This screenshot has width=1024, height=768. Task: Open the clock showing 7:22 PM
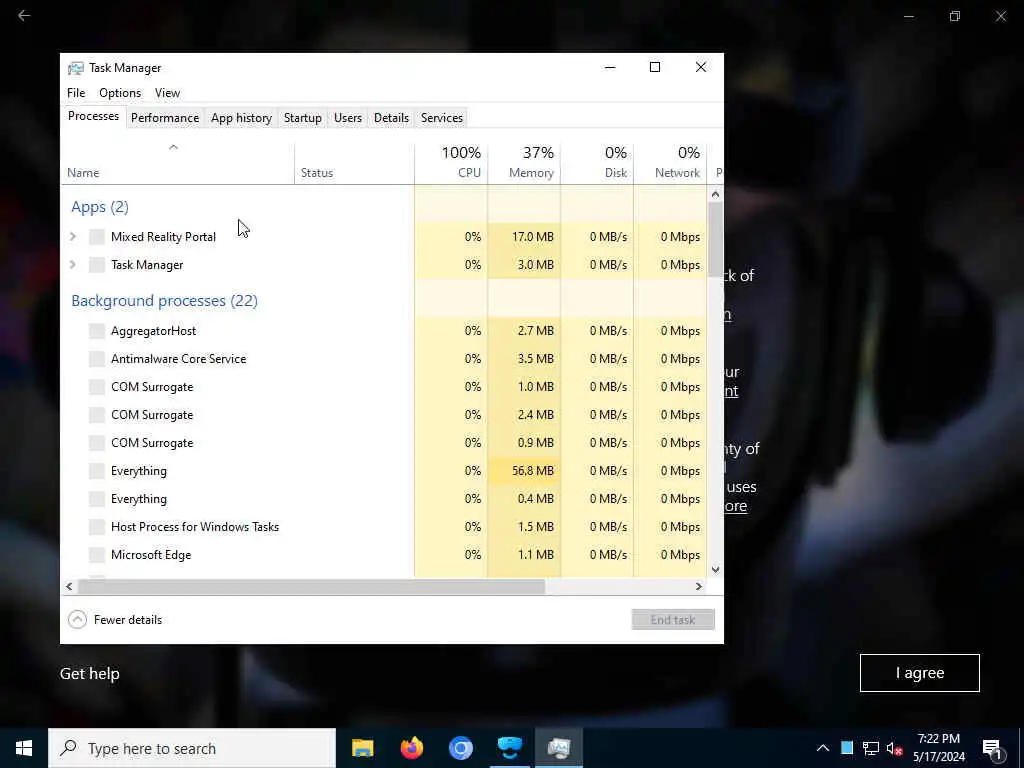938,748
